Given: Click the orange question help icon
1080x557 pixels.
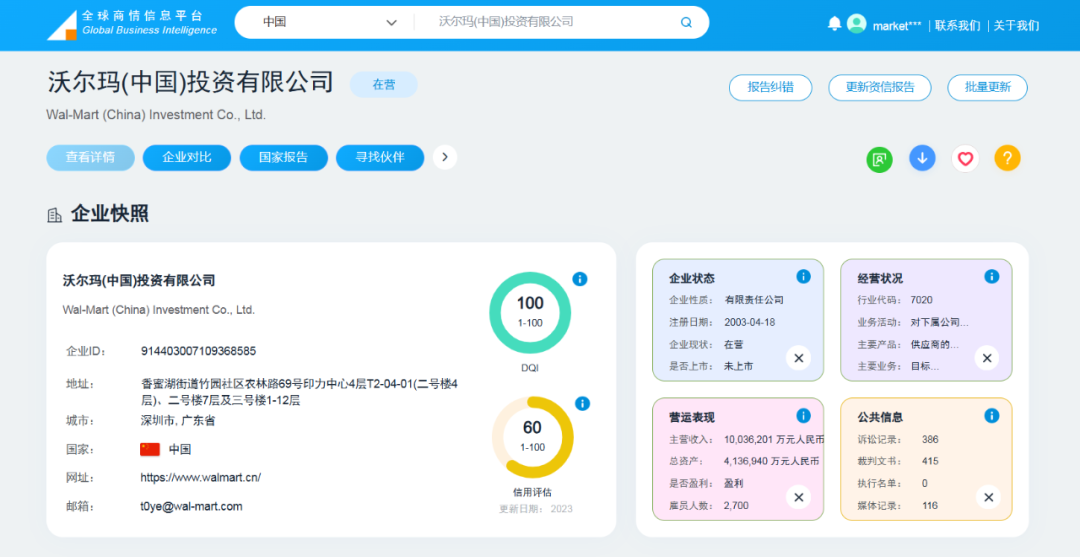Looking at the screenshot, I should click(1007, 158).
